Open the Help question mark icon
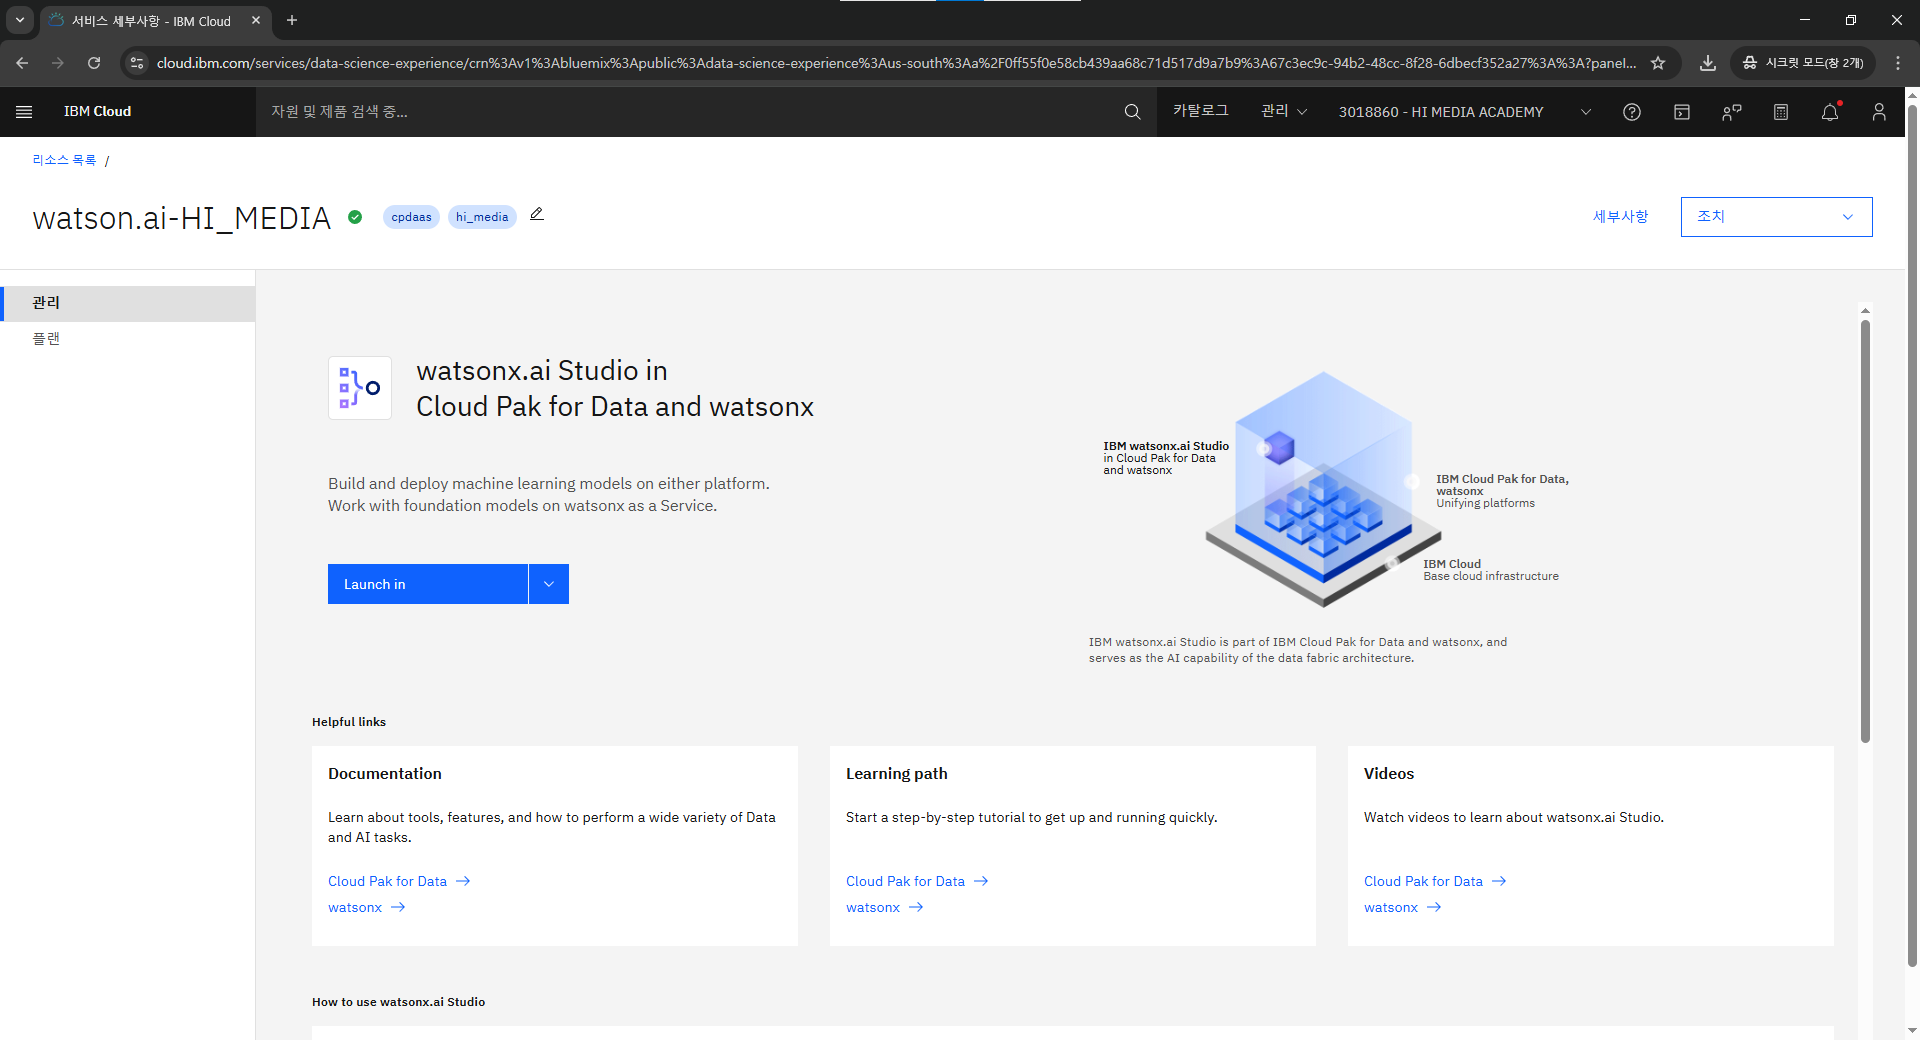This screenshot has width=1920, height=1040. coord(1632,112)
